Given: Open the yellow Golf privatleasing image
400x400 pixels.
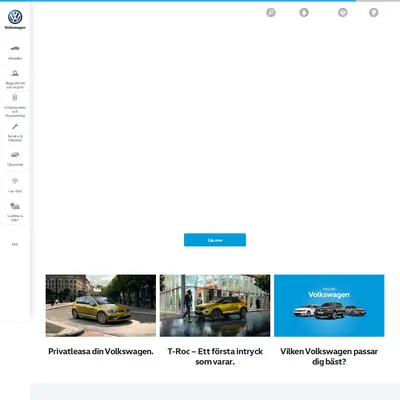Looking at the screenshot, I should 101,306.
